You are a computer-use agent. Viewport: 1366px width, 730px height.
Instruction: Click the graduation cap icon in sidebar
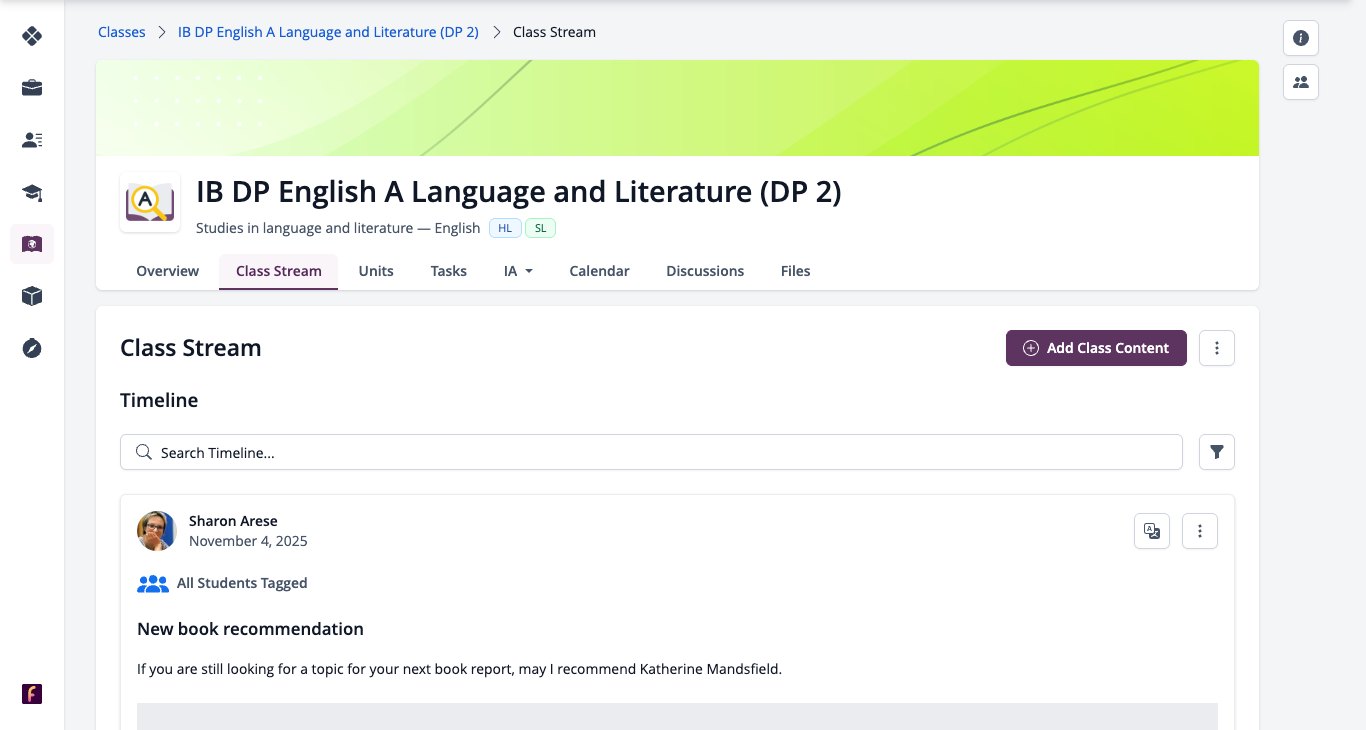pos(32,192)
